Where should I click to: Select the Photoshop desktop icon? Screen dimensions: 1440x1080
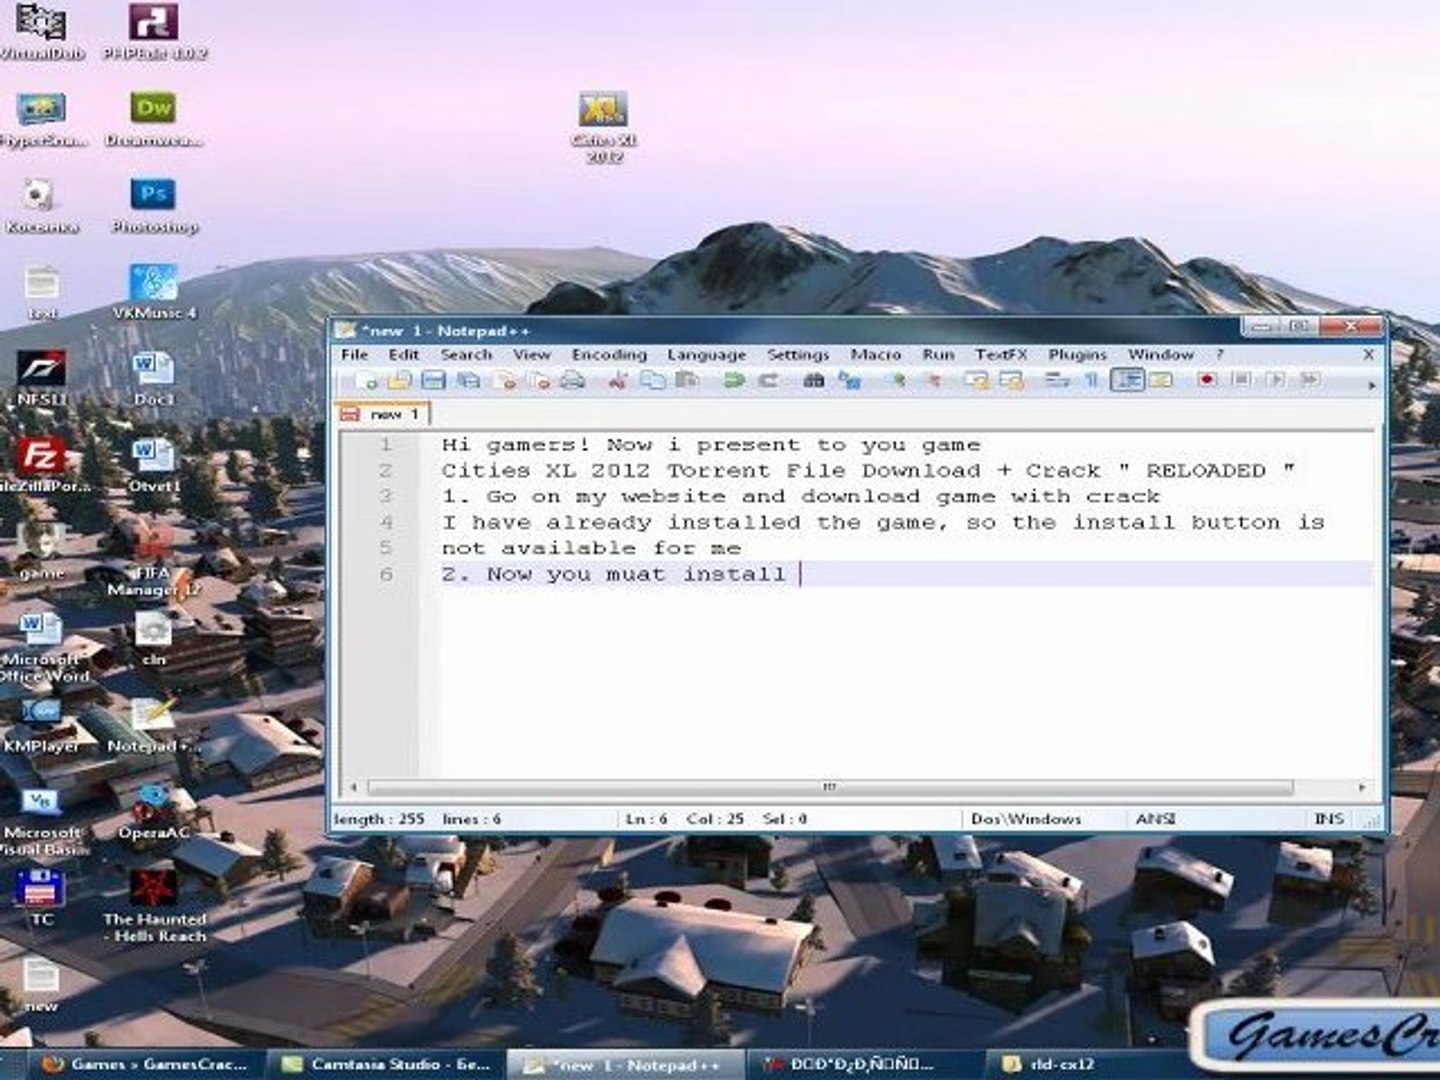click(x=154, y=206)
